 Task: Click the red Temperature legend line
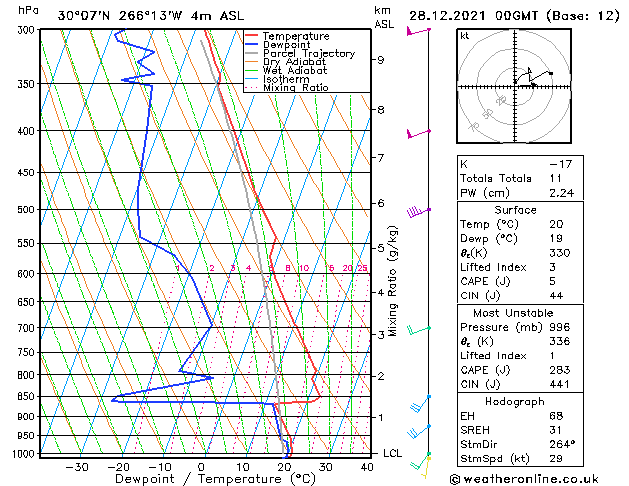tap(251, 36)
